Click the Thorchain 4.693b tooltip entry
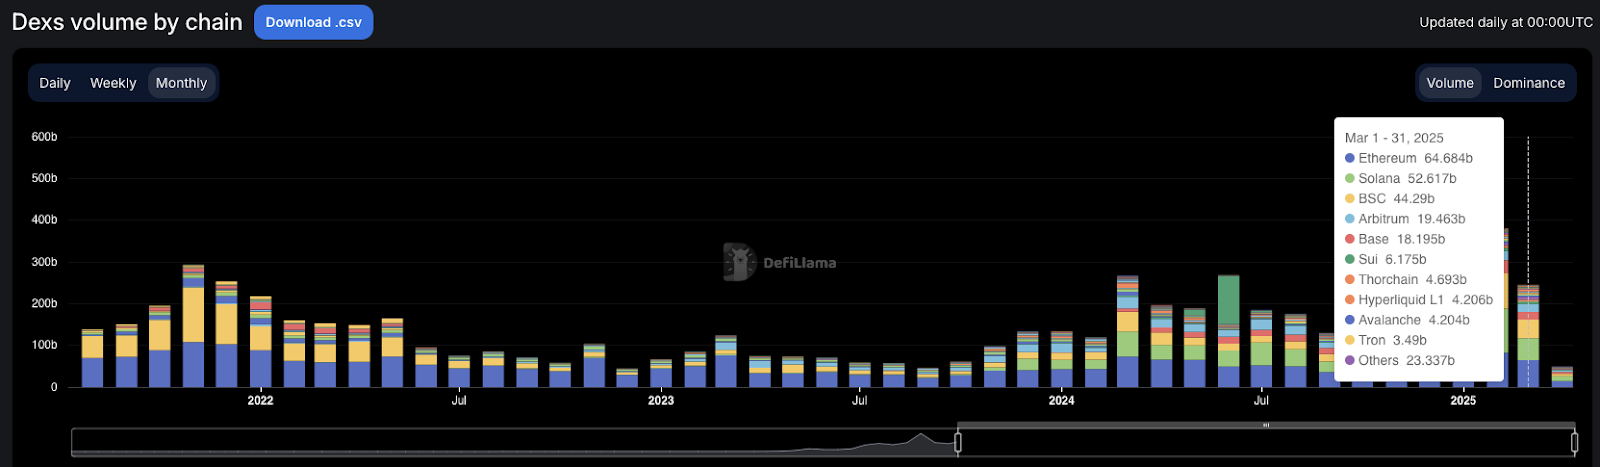1600x467 pixels. [1406, 279]
